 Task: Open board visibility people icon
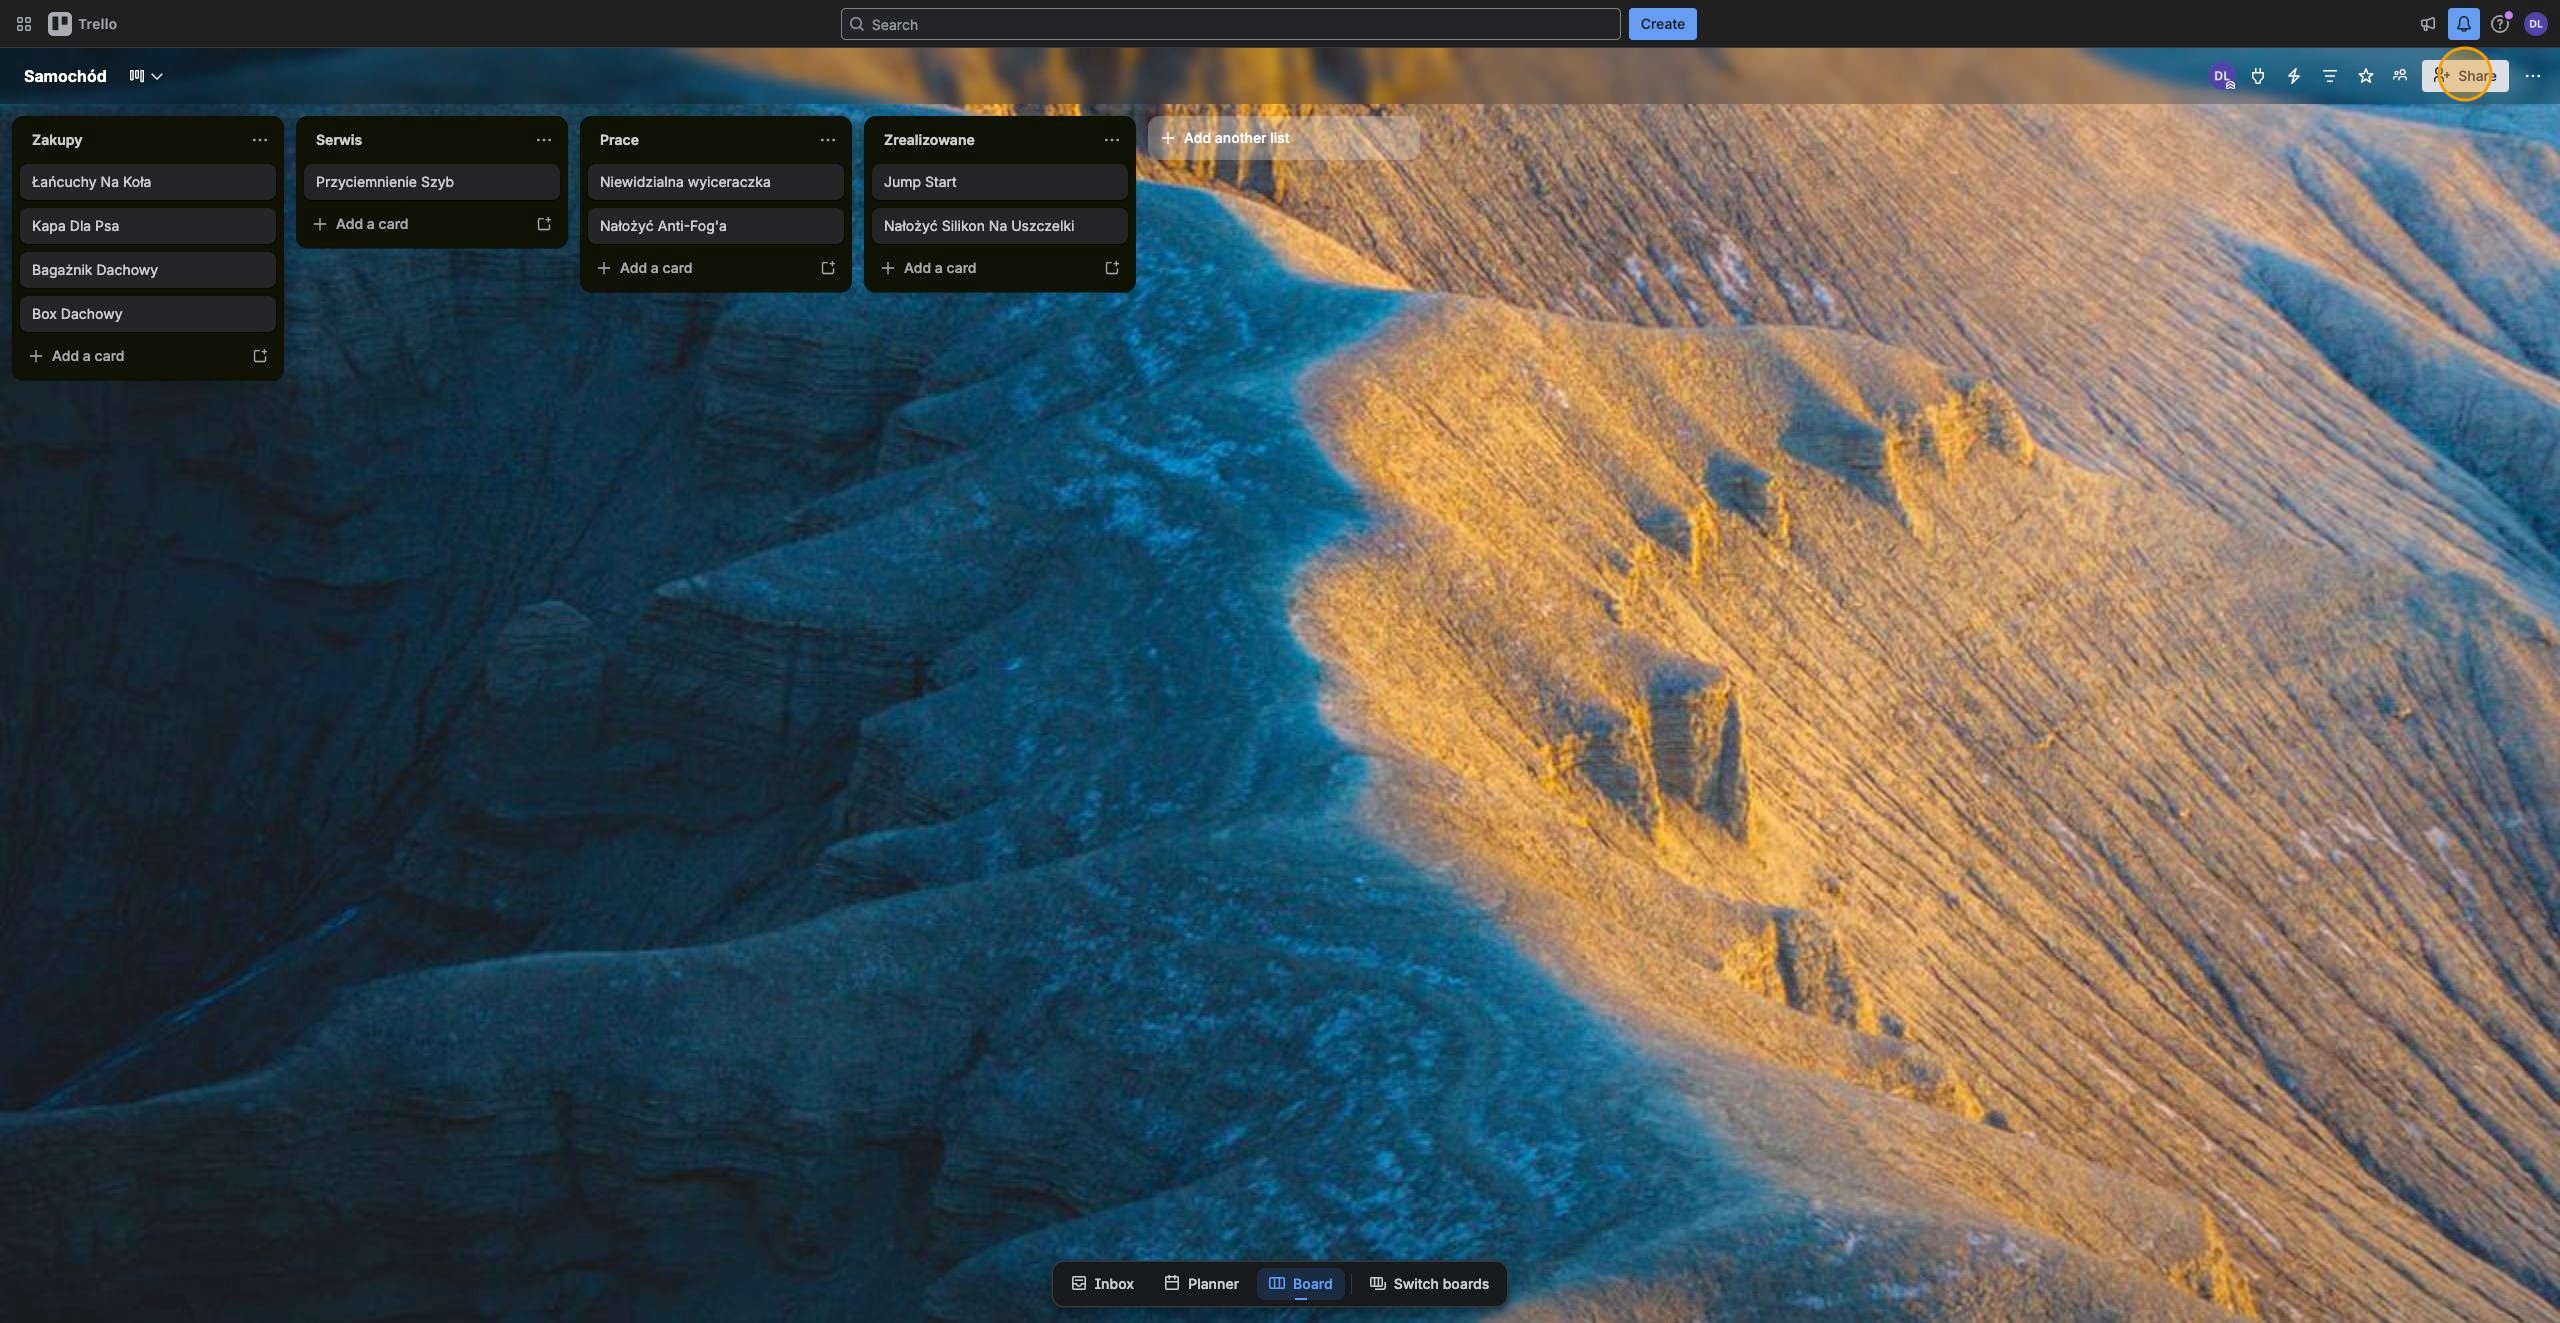tap(2400, 75)
